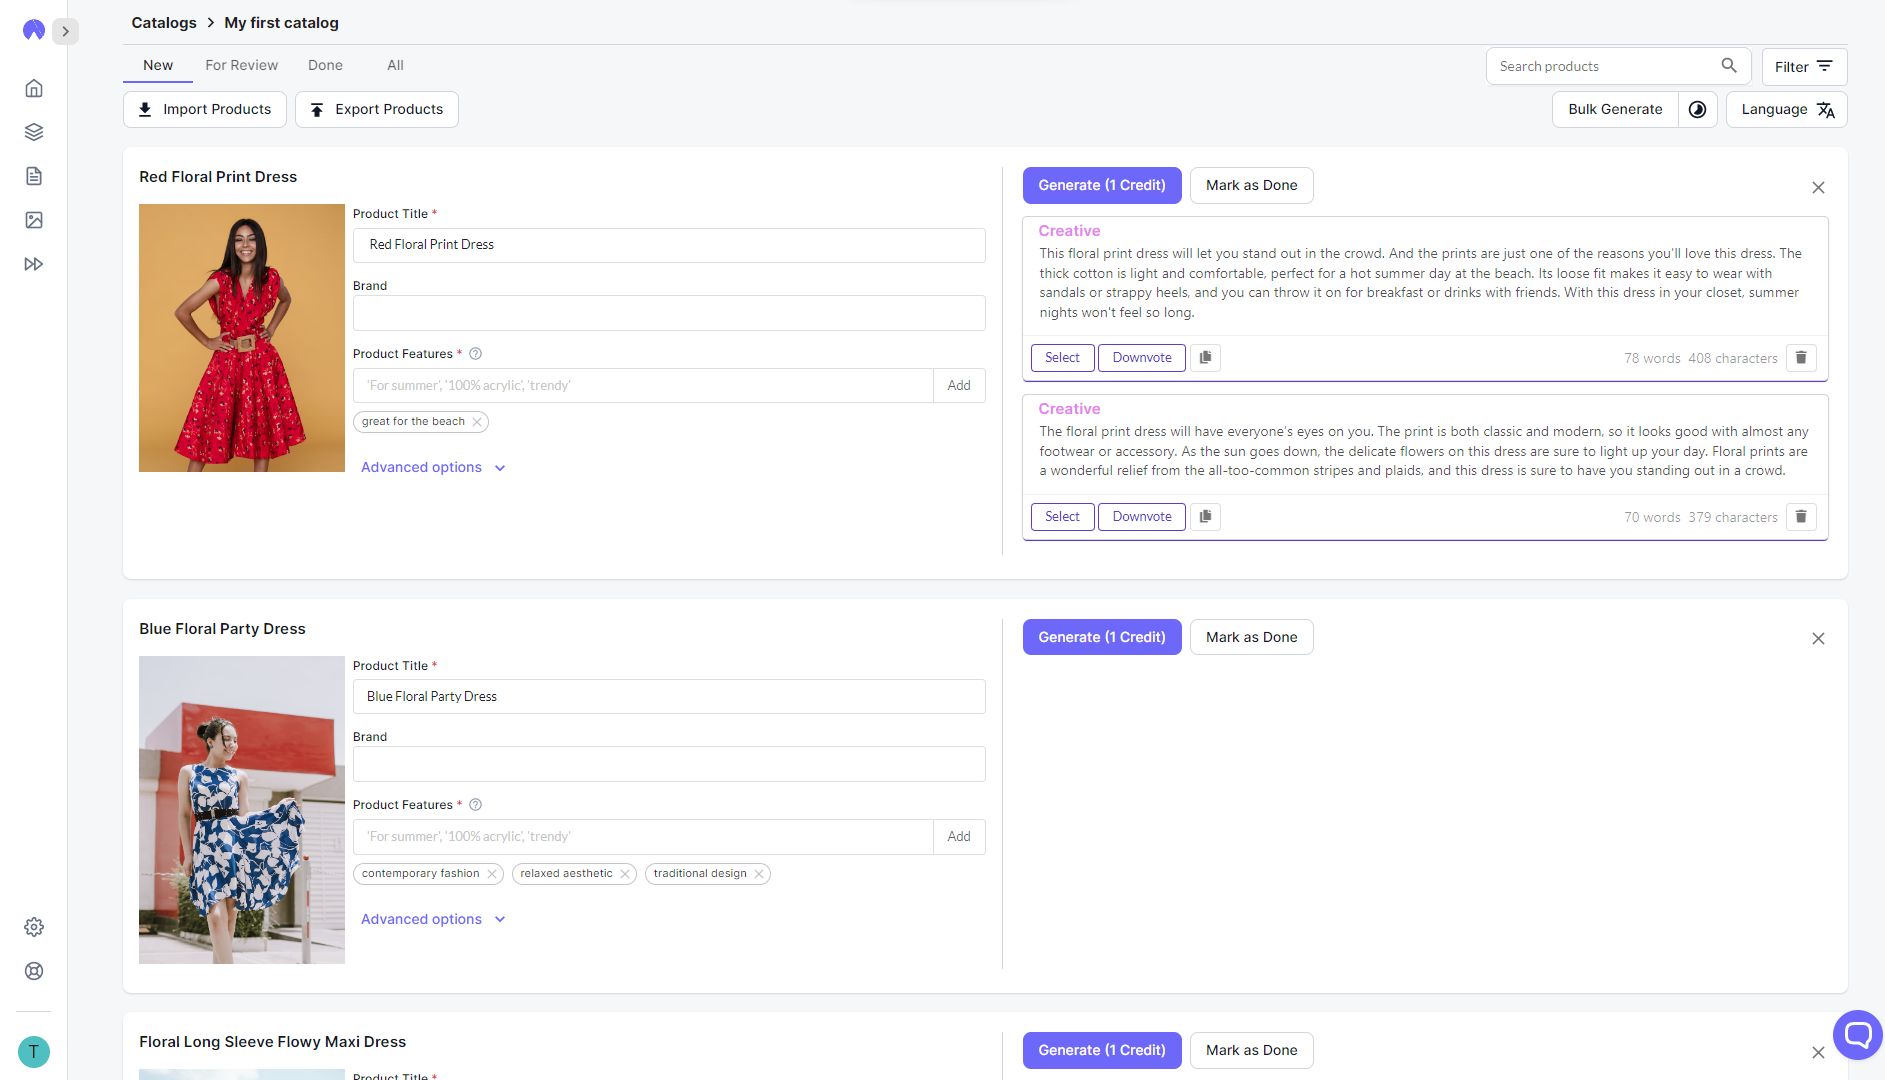Switch to the New tab
The width and height of the screenshot is (1885, 1080).
pyautogui.click(x=158, y=65)
